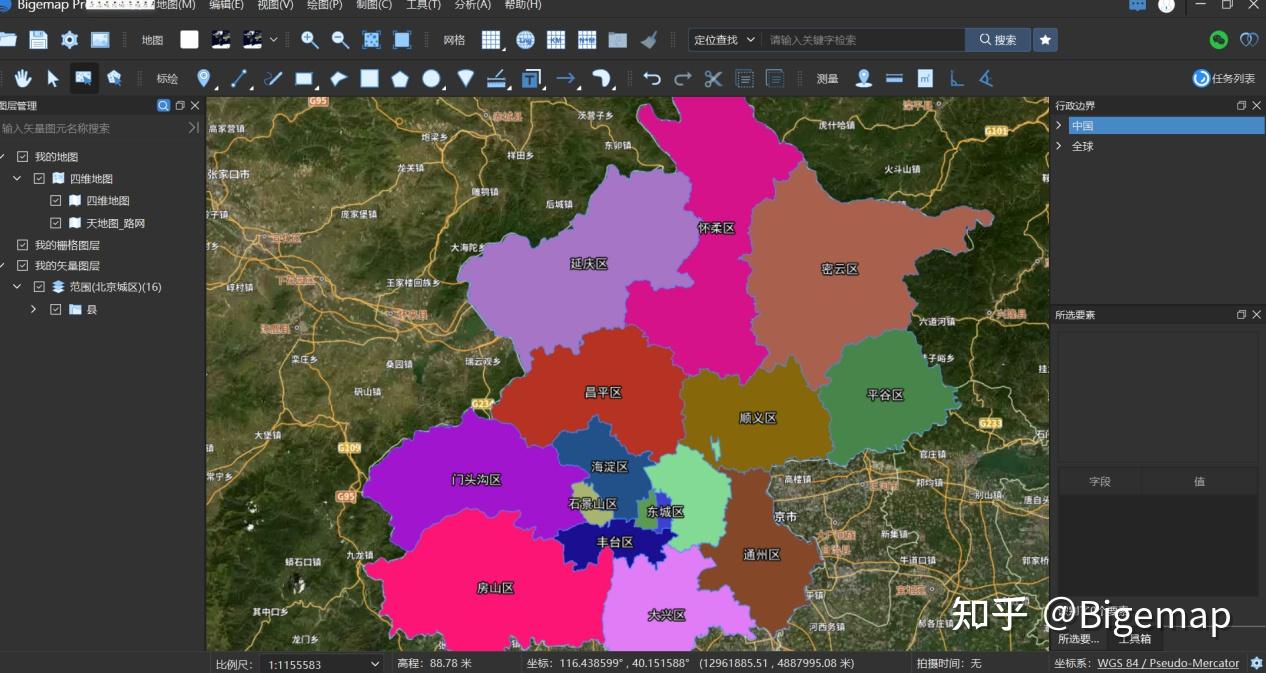The image size is (1266, 673).
Task: Switch to the 工具箱 tab
Action: tap(1134, 639)
